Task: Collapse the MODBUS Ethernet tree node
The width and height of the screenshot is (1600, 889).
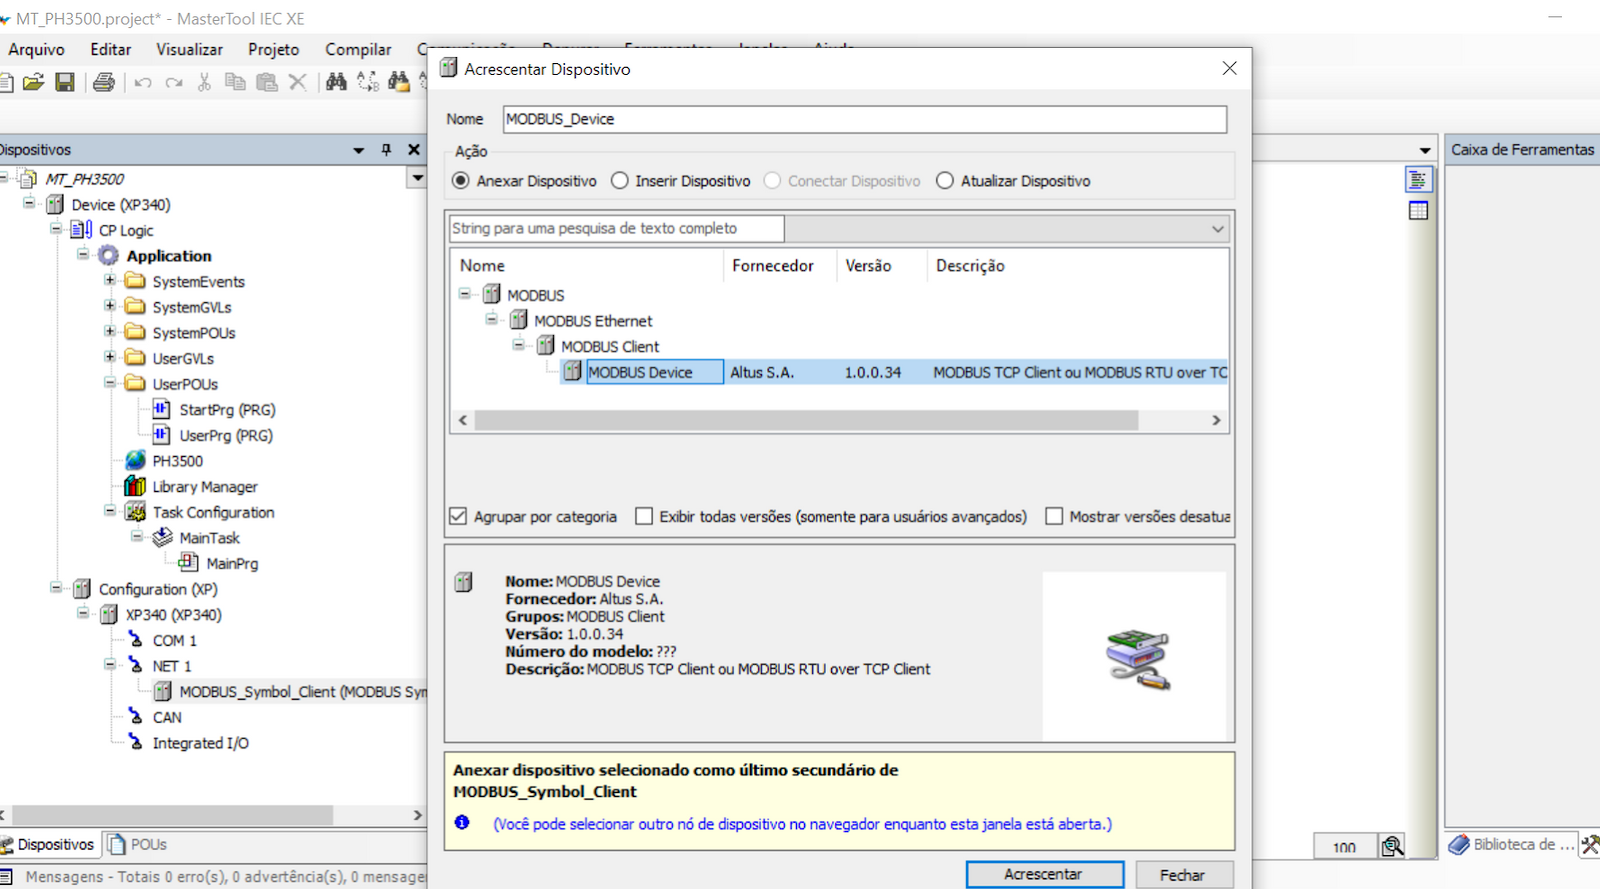Action: (492, 320)
